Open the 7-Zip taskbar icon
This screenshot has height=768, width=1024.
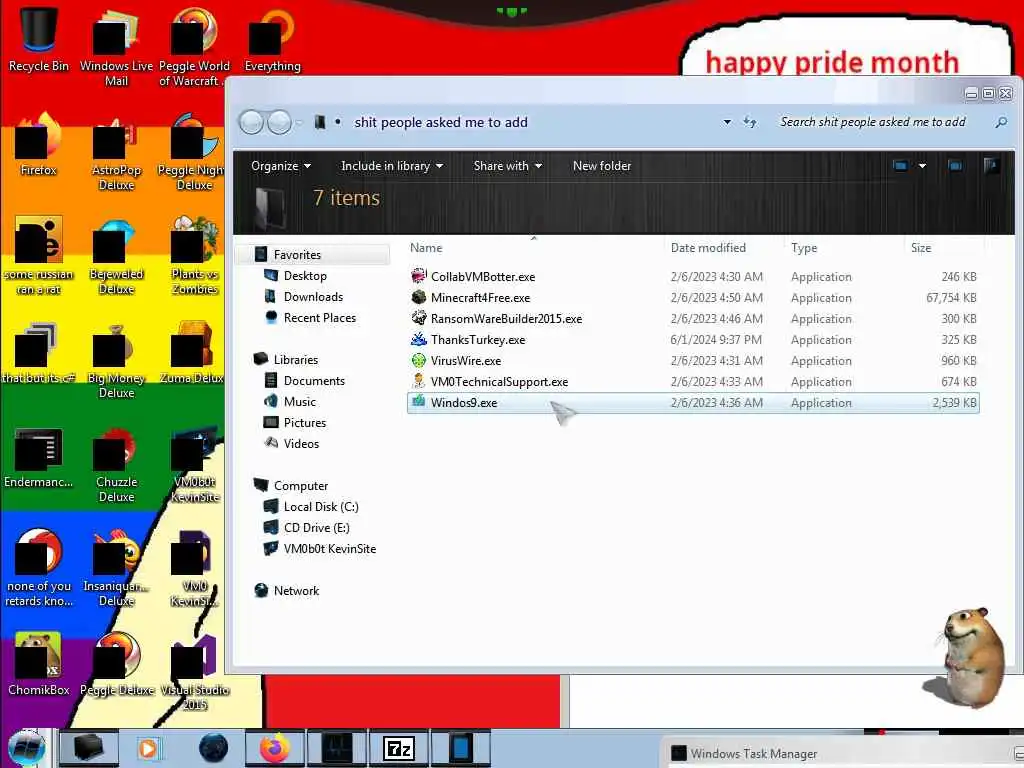(399, 748)
